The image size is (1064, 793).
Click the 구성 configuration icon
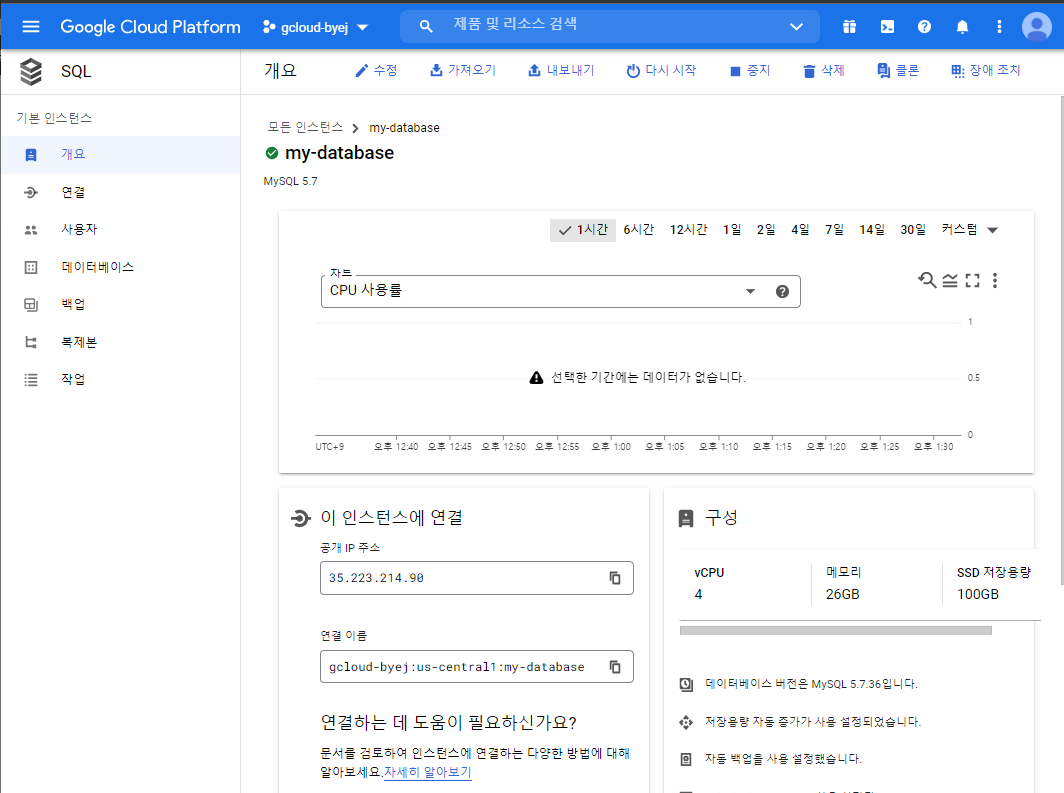[686, 519]
